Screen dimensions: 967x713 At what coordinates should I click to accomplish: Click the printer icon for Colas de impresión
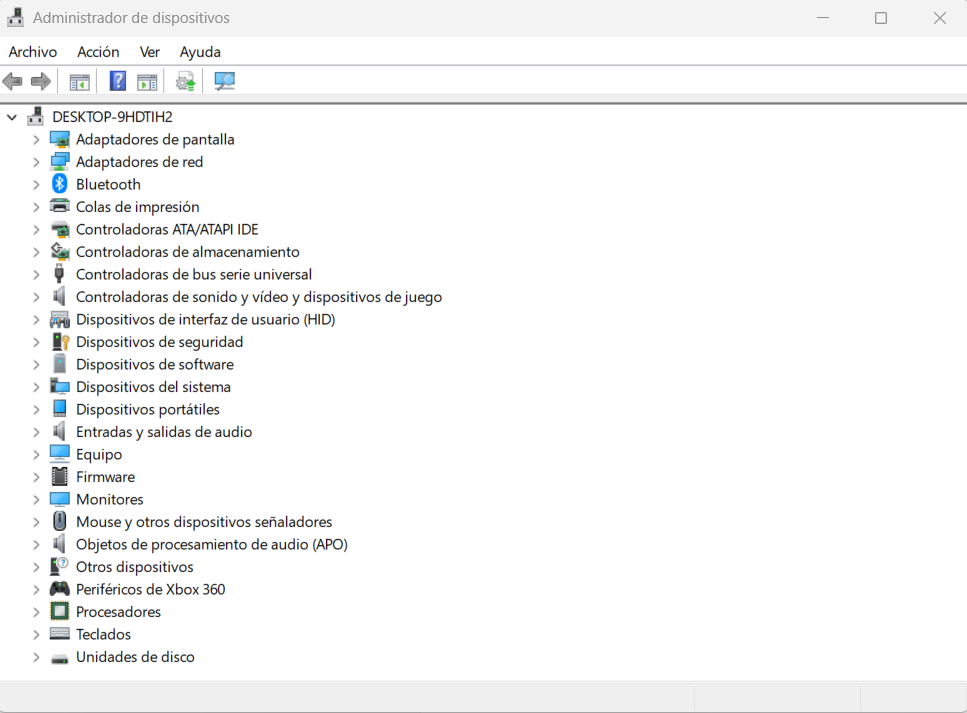click(60, 206)
